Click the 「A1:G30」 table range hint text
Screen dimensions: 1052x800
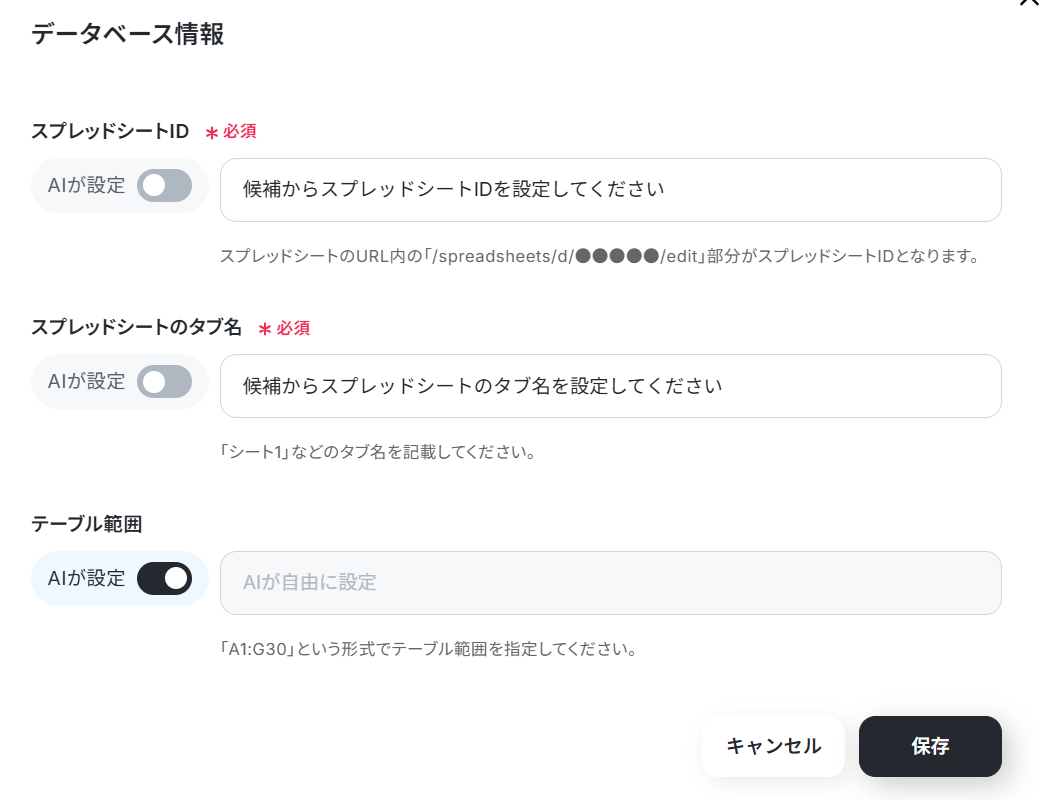(x=429, y=649)
